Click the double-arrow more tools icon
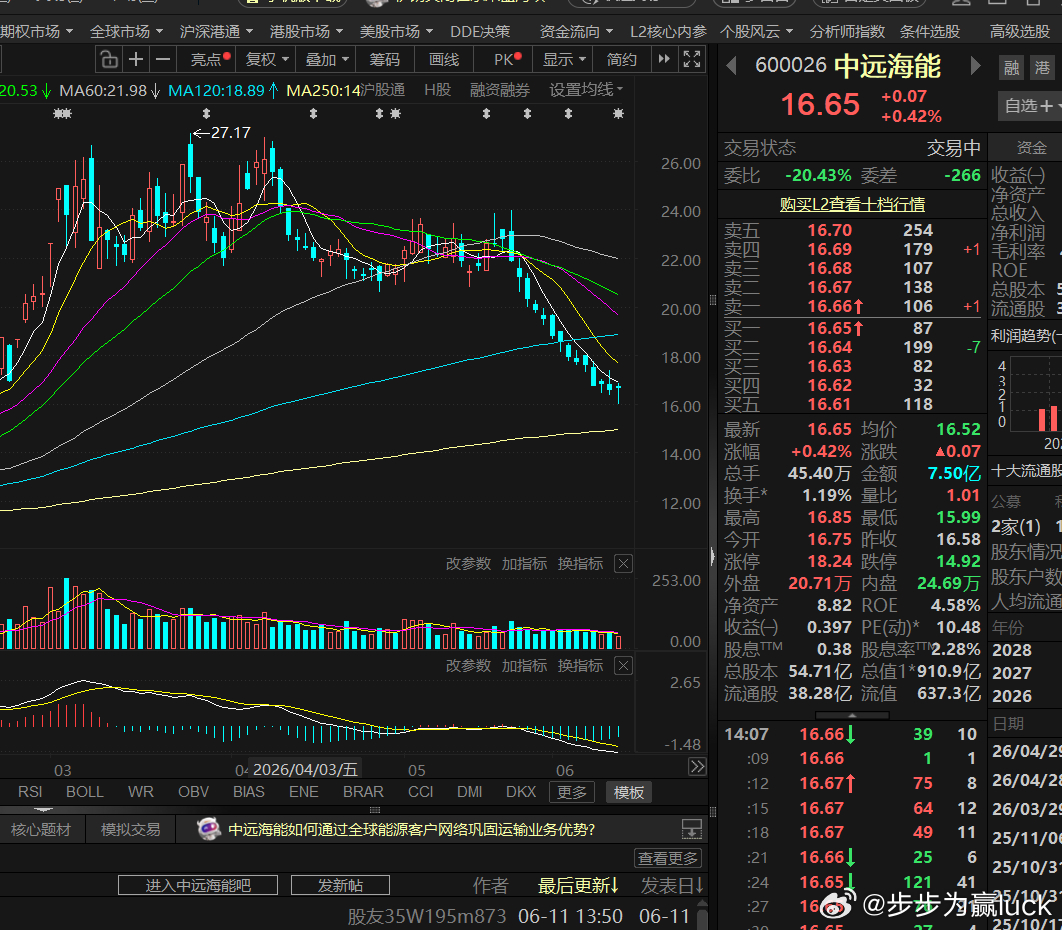The image size is (1062, 930). click(x=664, y=60)
